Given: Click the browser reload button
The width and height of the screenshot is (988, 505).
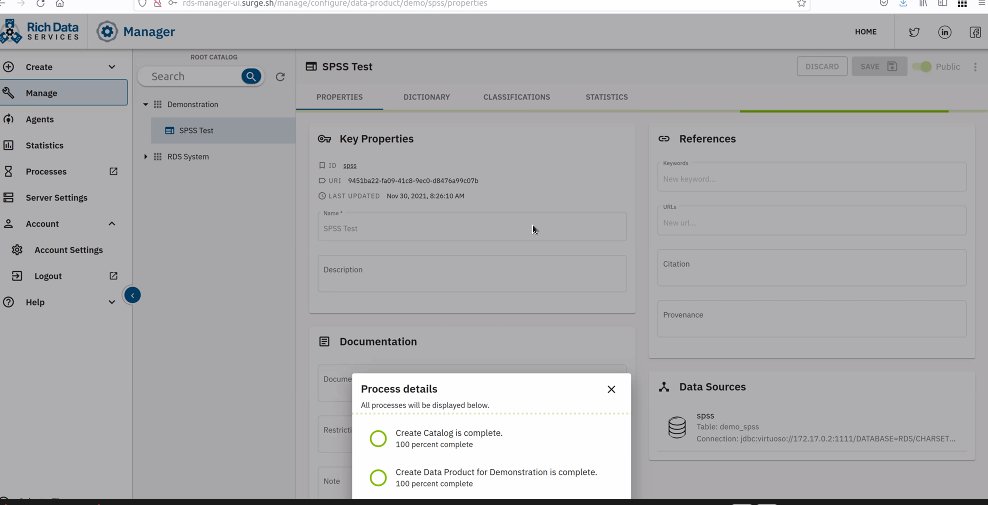Looking at the screenshot, I should tap(40, 3).
